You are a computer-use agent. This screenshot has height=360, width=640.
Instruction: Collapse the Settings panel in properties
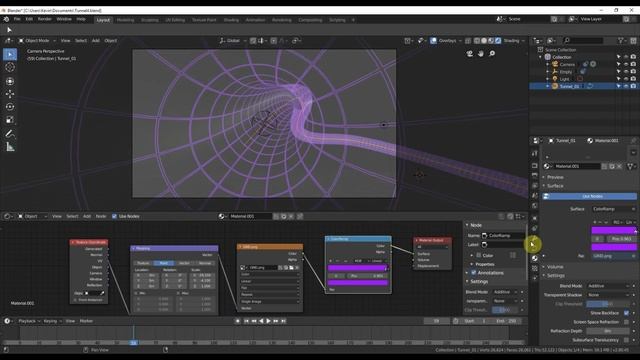click(556, 276)
